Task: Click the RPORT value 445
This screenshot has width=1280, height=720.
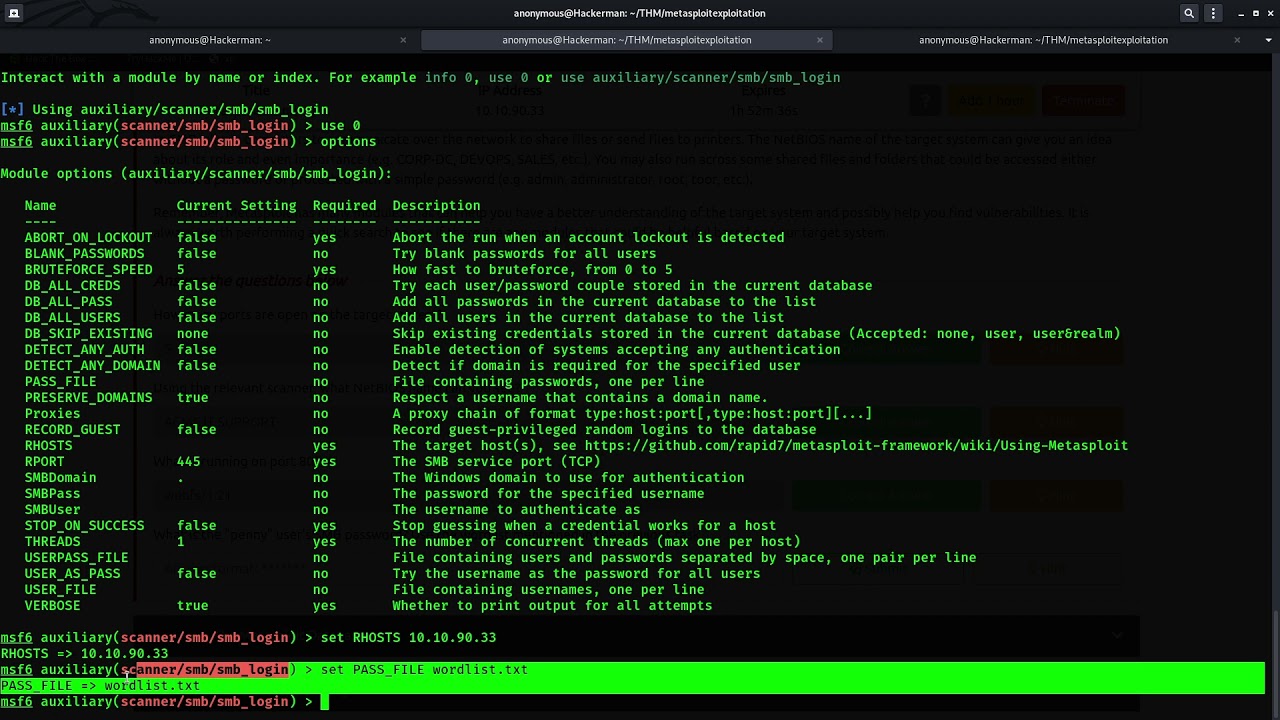Action: pos(188,462)
